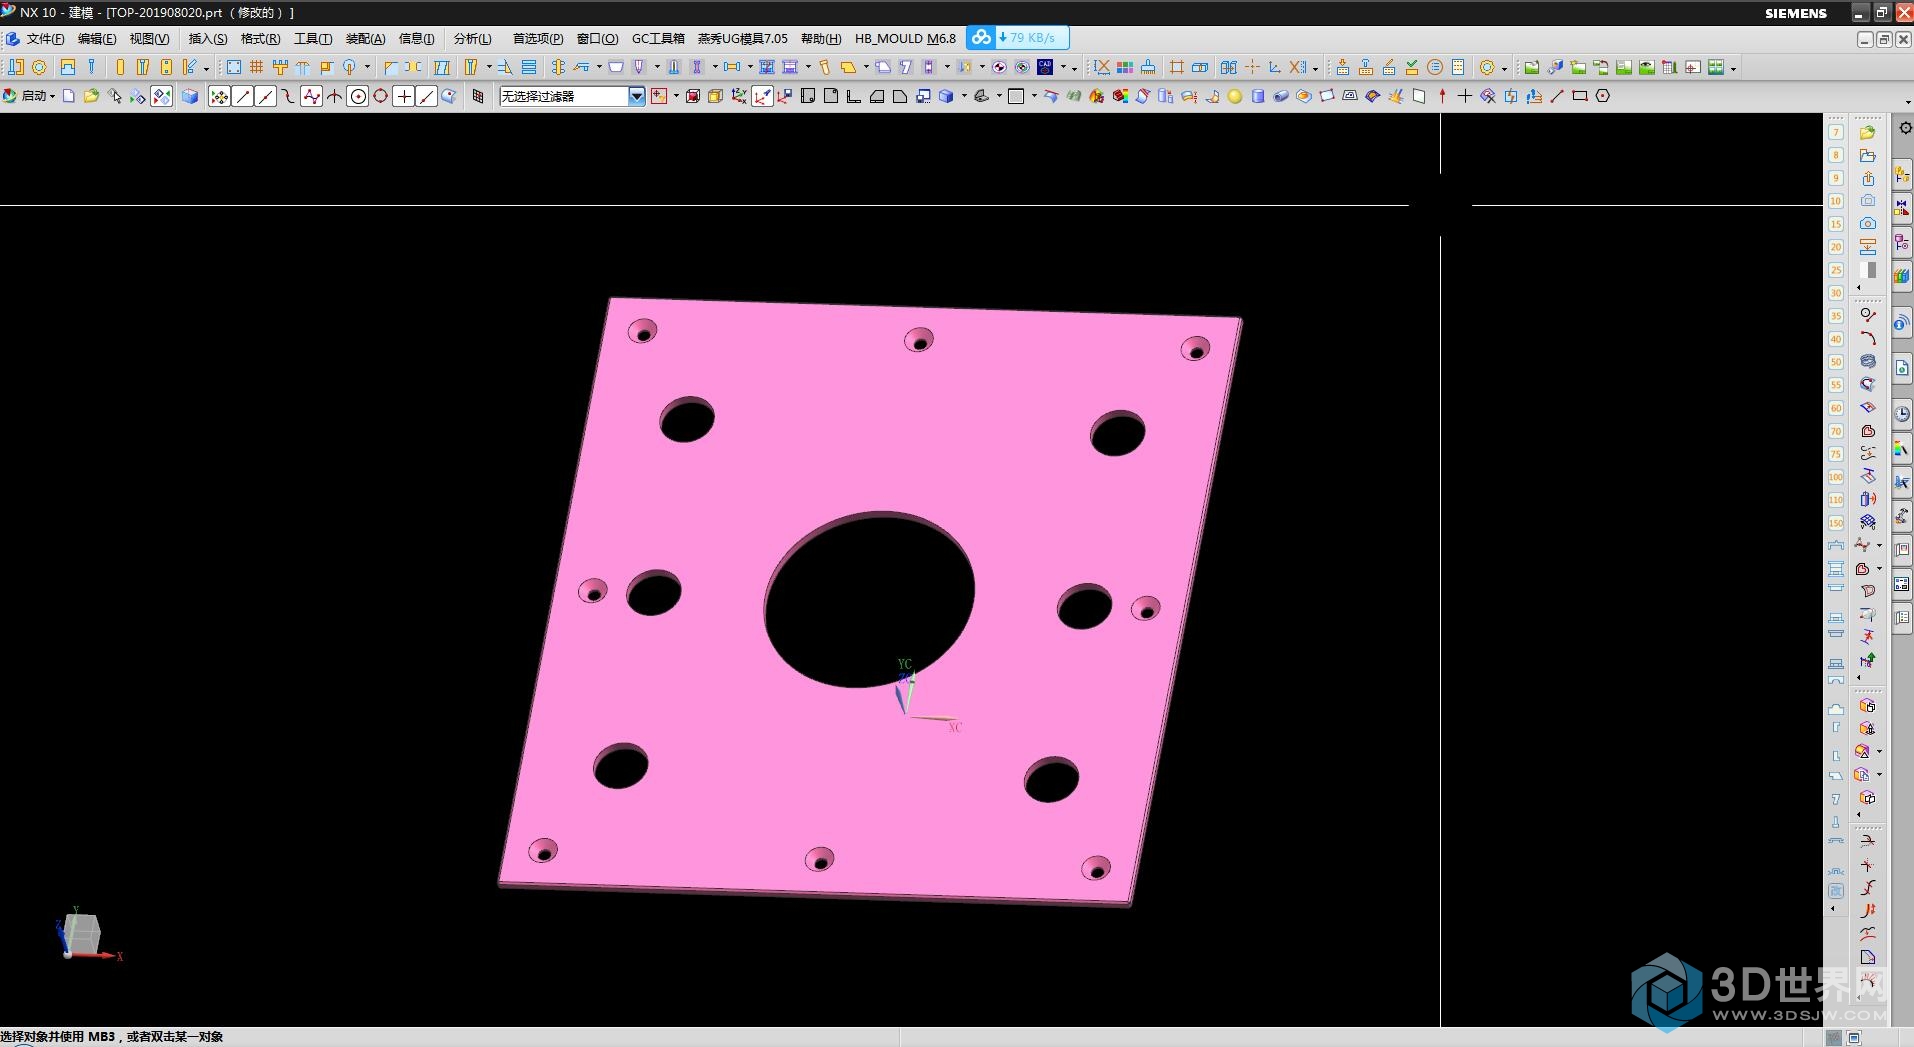Click the view triad cube in corner
This screenshot has height=1047, width=1914.
pos(83,933)
